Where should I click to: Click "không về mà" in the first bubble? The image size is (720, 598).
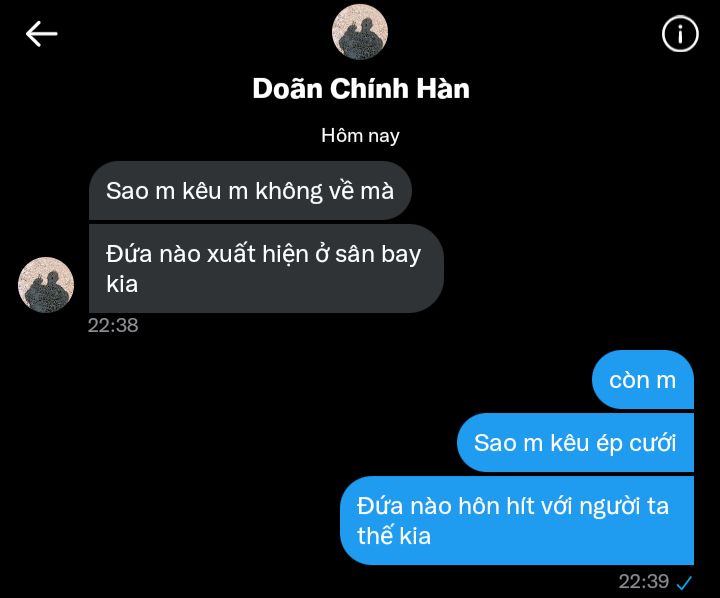tap(324, 191)
